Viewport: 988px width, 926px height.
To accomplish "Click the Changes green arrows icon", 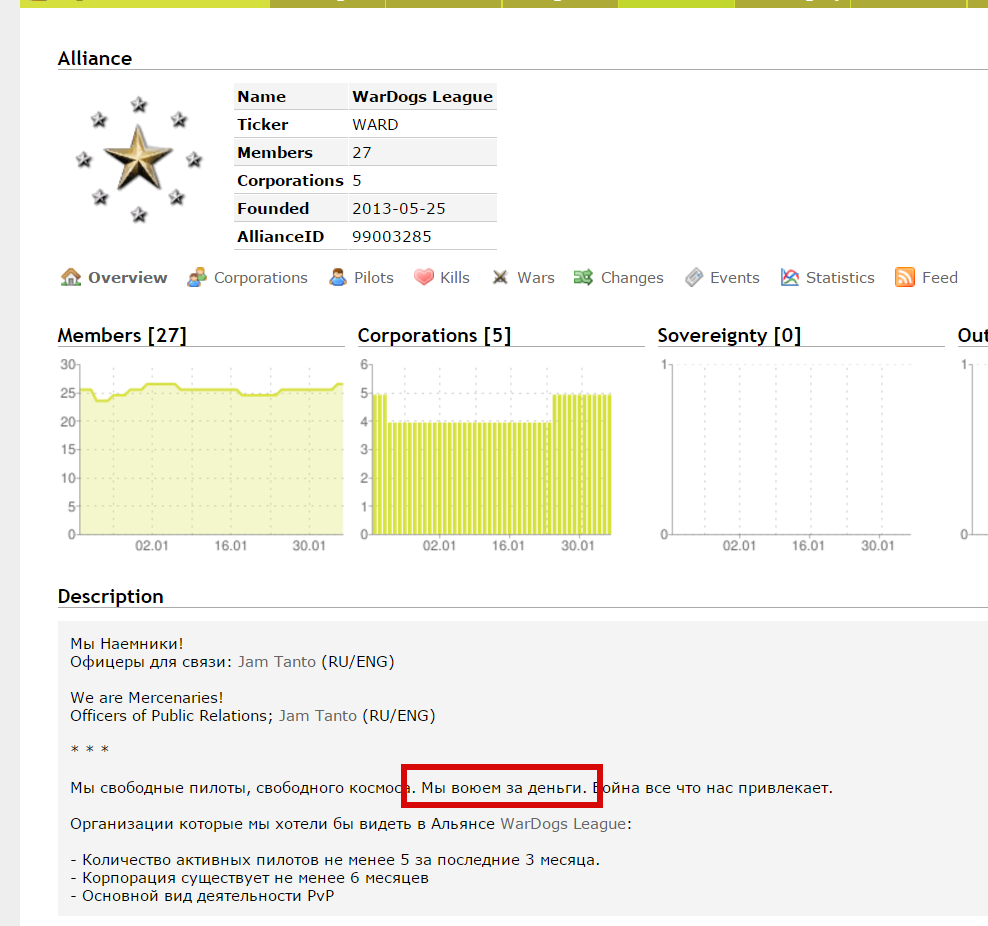I will (583, 277).
